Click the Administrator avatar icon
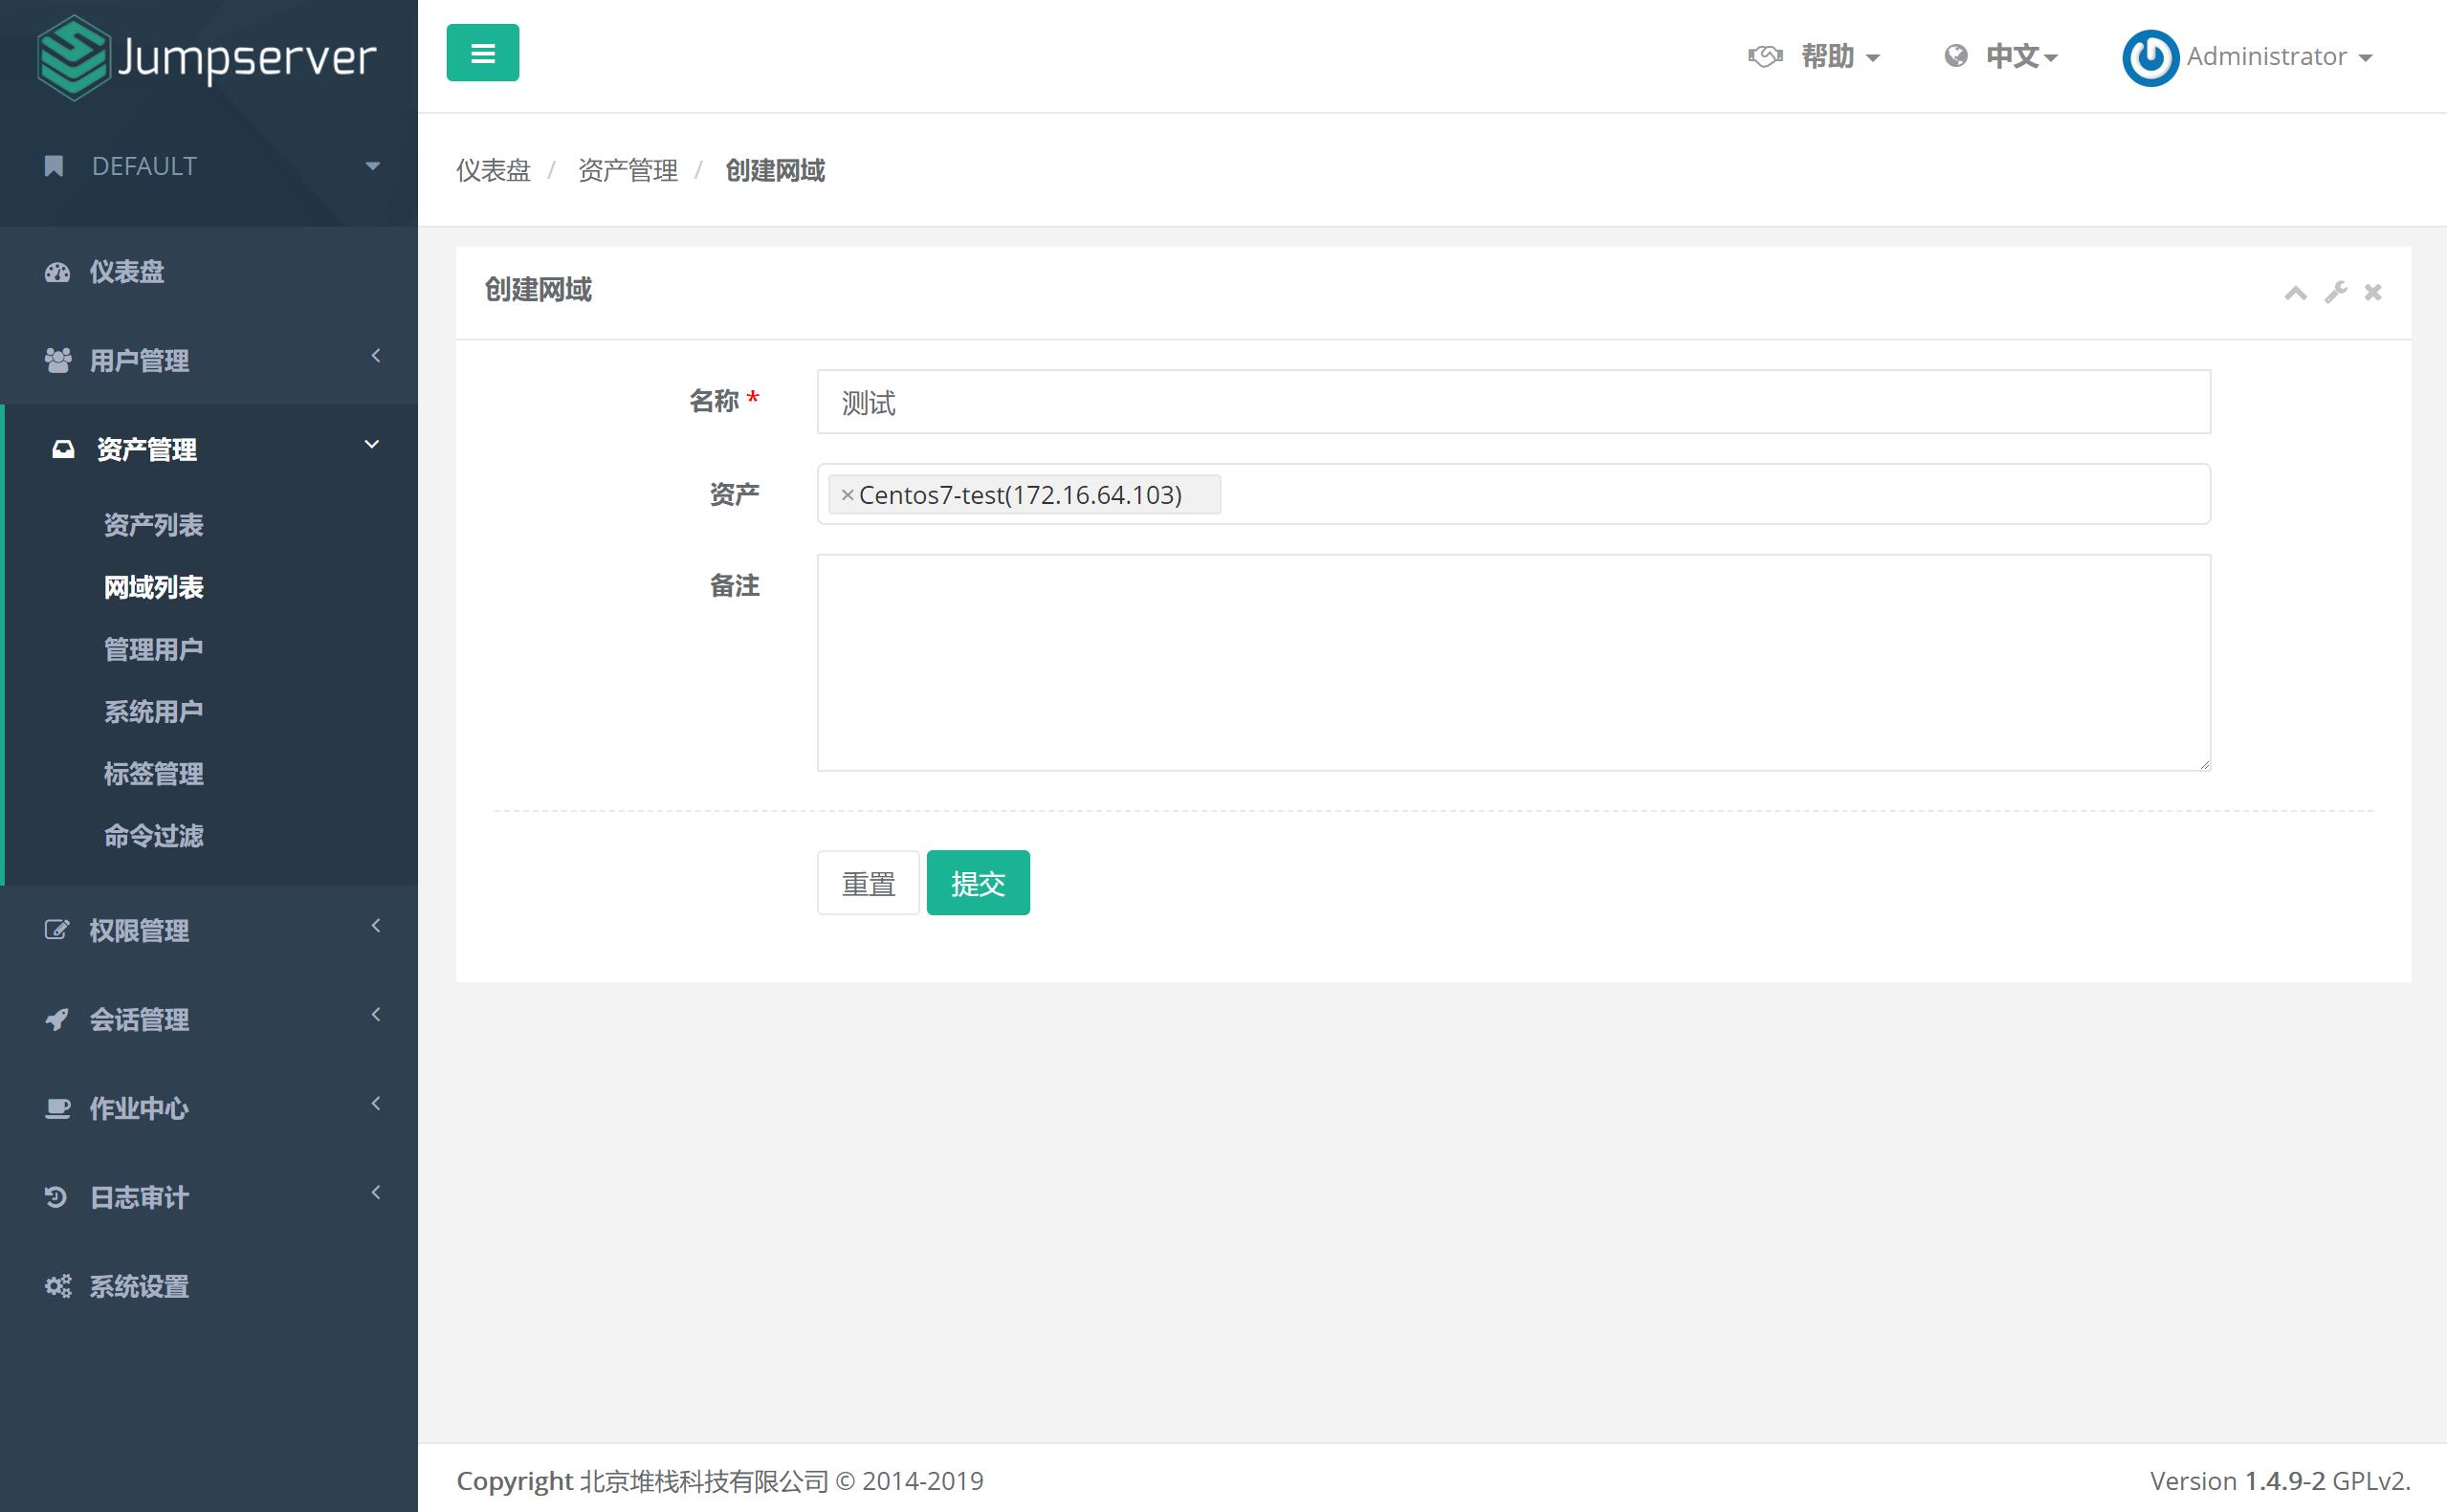Screen dimensions: 2447x1512 2150,58
